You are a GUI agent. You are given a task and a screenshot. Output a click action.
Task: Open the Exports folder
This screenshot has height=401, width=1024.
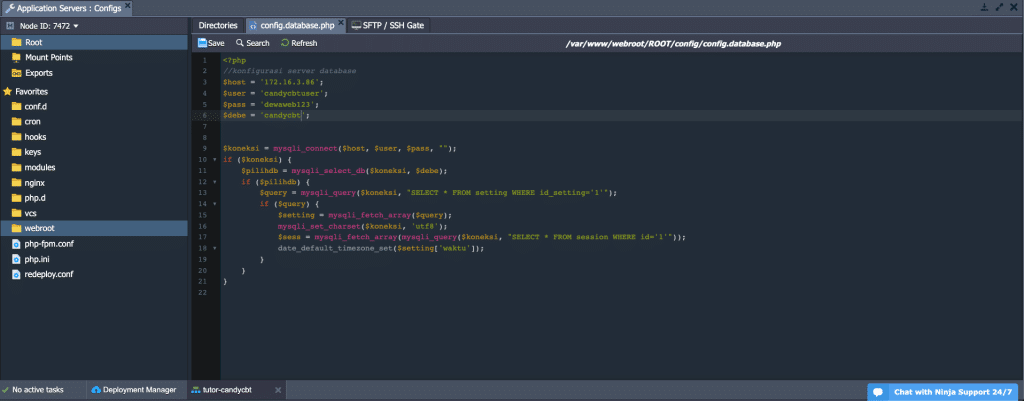click(x=39, y=73)
